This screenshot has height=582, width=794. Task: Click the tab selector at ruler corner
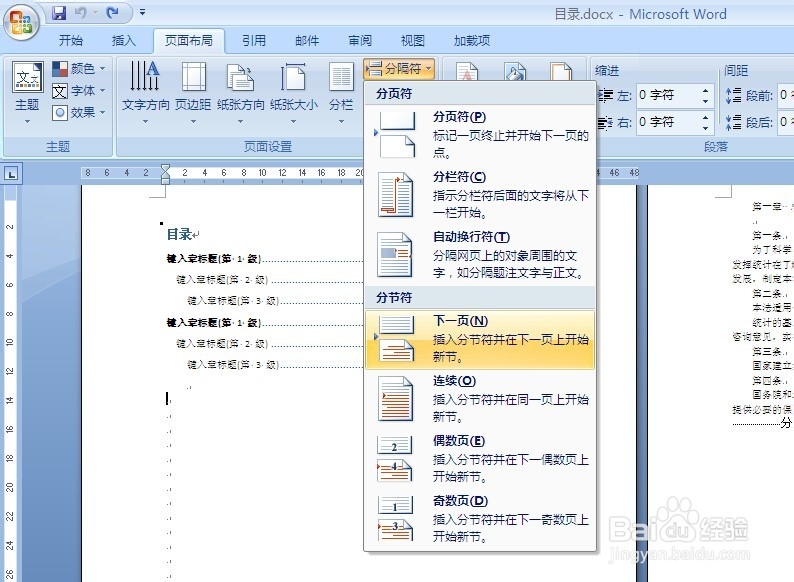(x=11, y=174)
